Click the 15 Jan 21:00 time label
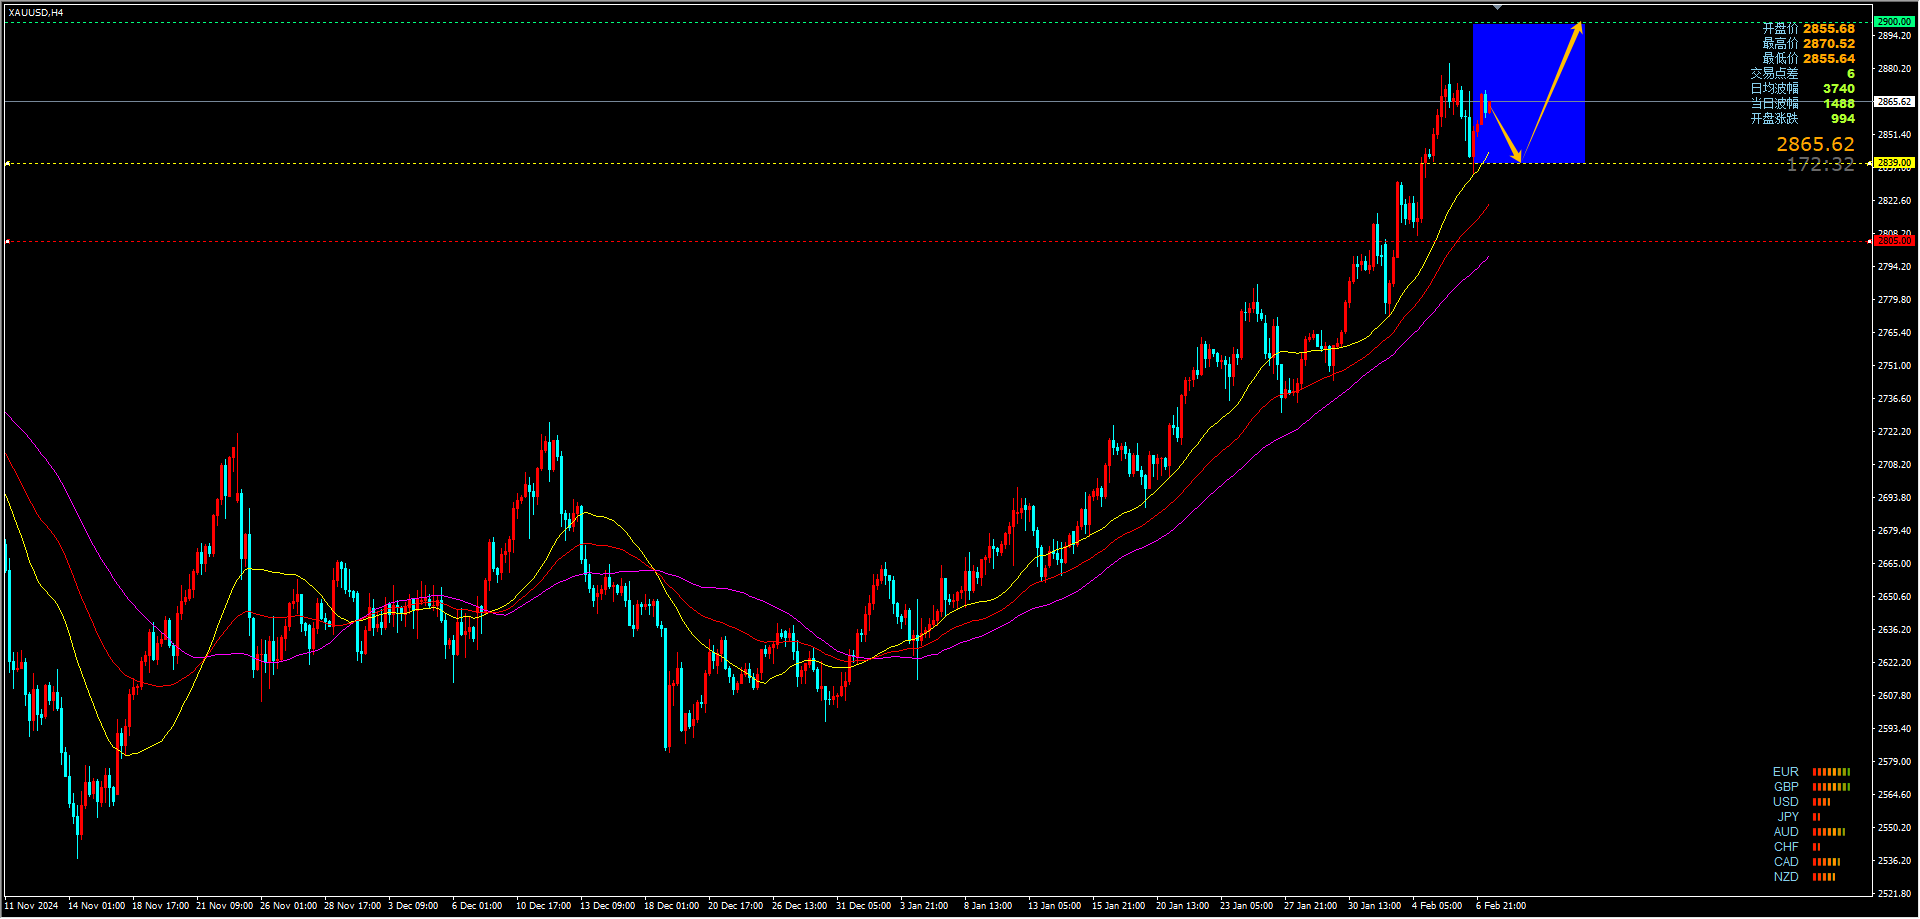This screenshot has height=919, width=1920. (x=1118, y=906)
